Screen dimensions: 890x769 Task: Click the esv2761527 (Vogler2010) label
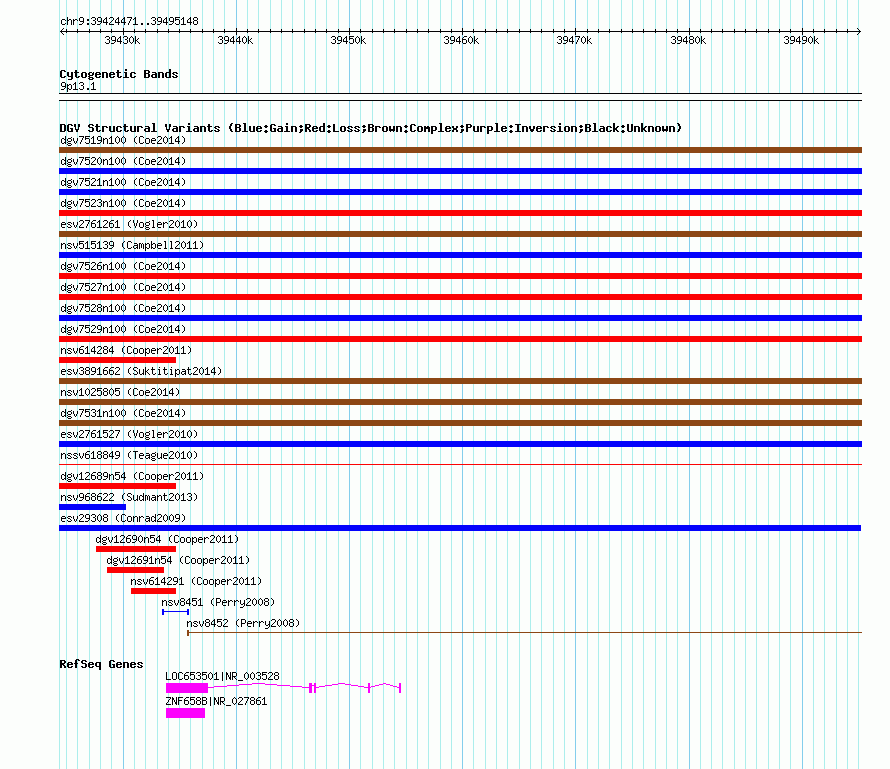point(129,434)
